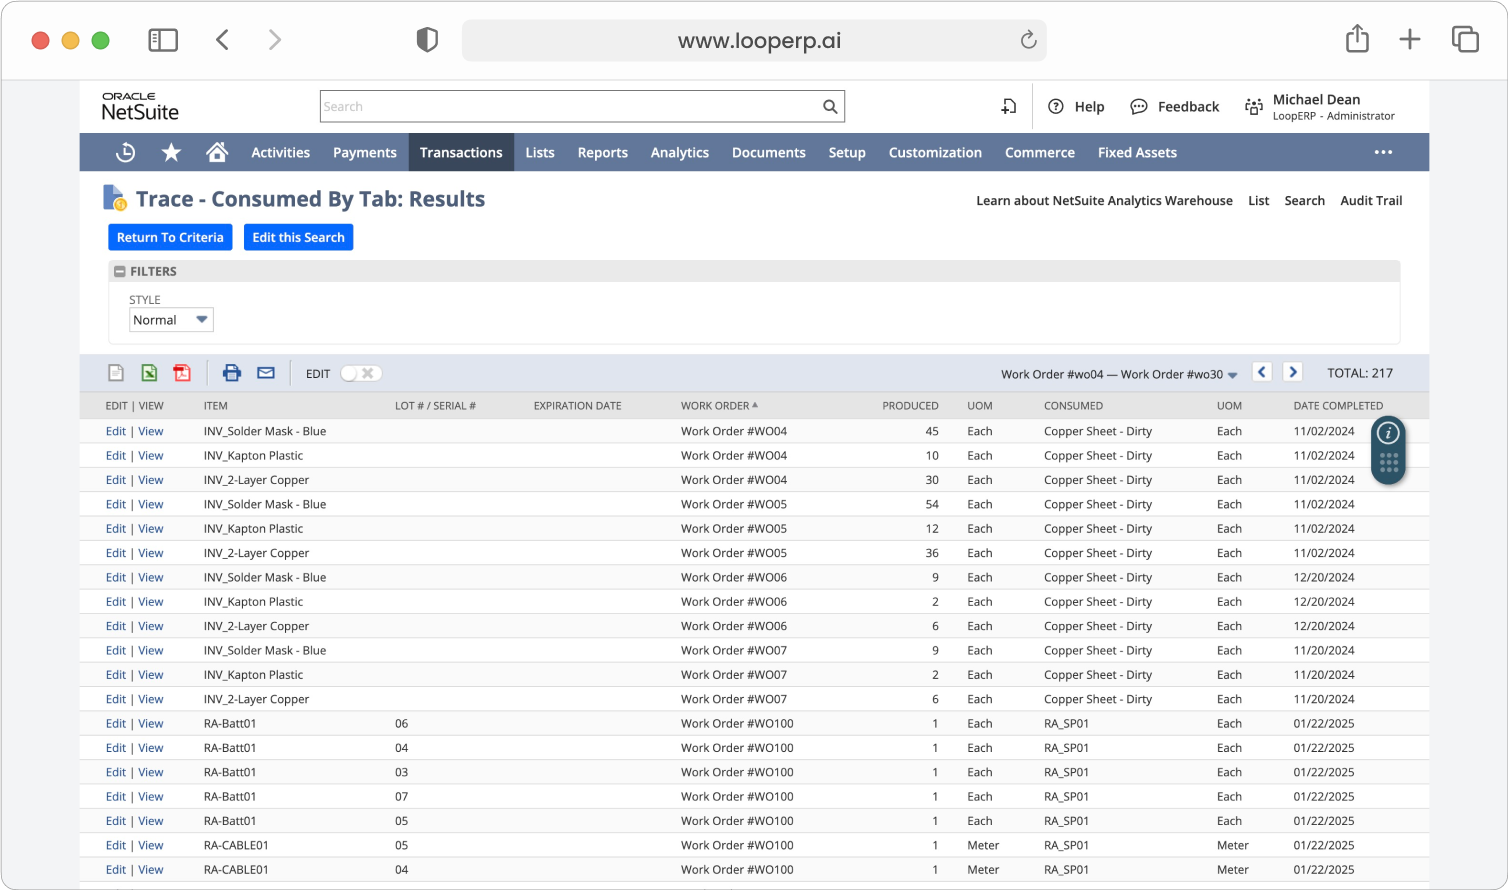Toggle the sidebar in the browser
The height and width of the screenshot is (890, 1508).
(163, 40)
